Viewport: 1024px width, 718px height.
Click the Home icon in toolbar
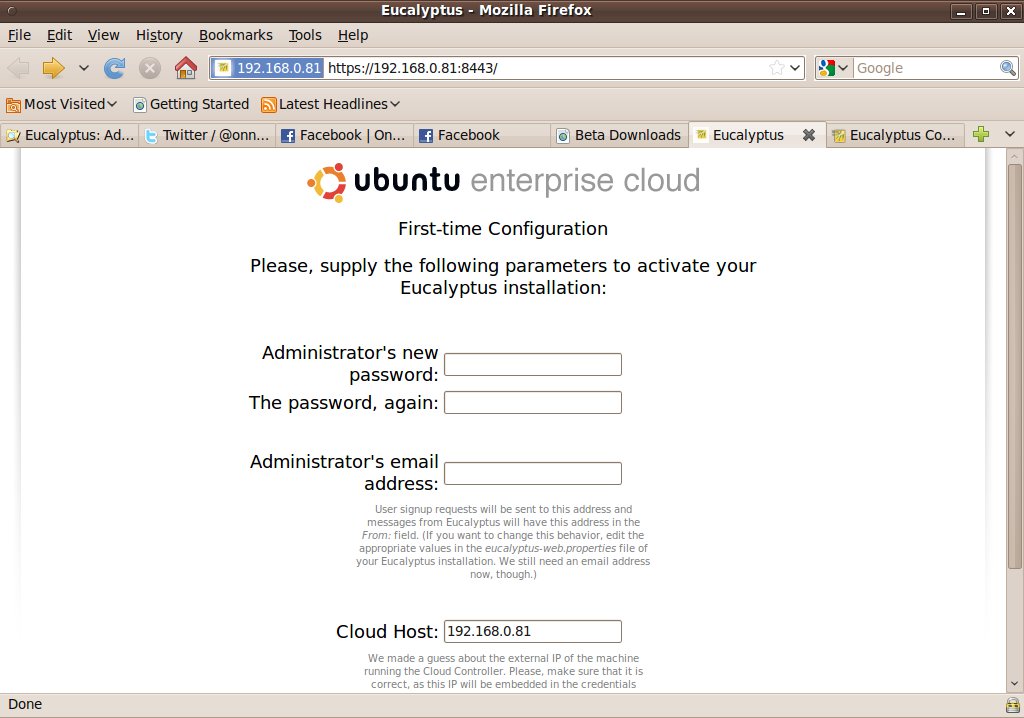click(x=186, y=68)
